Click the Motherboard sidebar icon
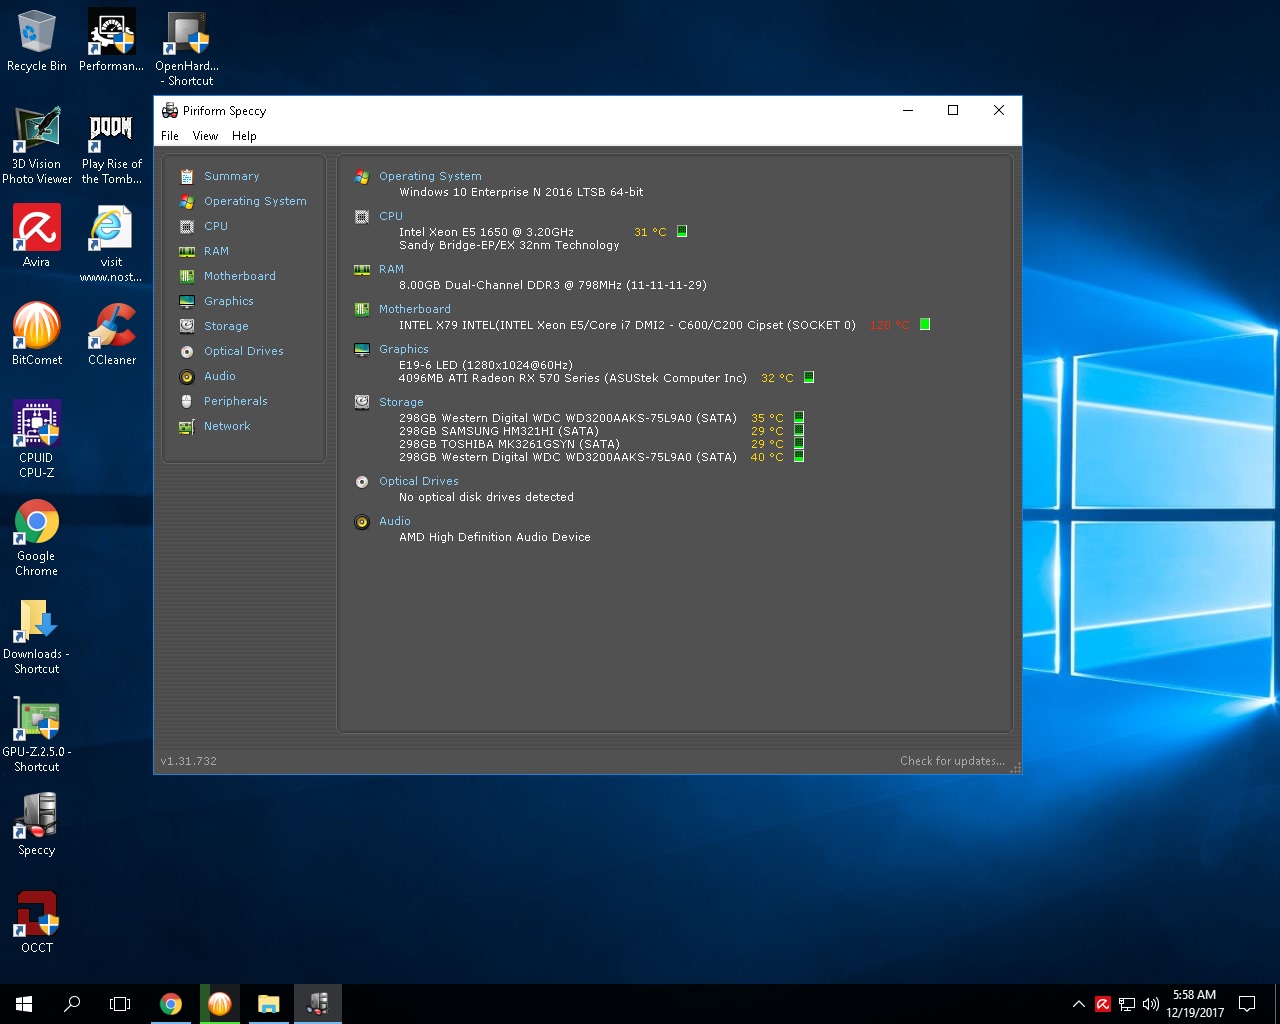Screen dimensions: 1280x1024 click(x=186, y=277)
